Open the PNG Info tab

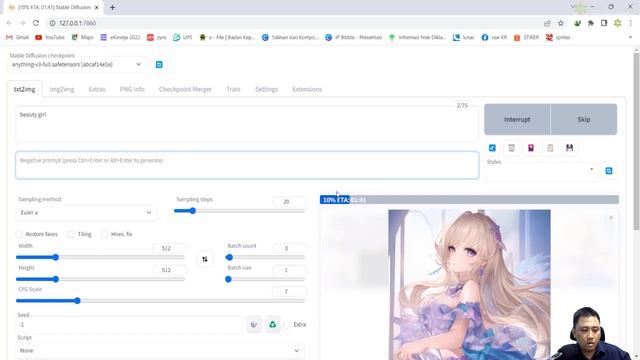point(132,89)
